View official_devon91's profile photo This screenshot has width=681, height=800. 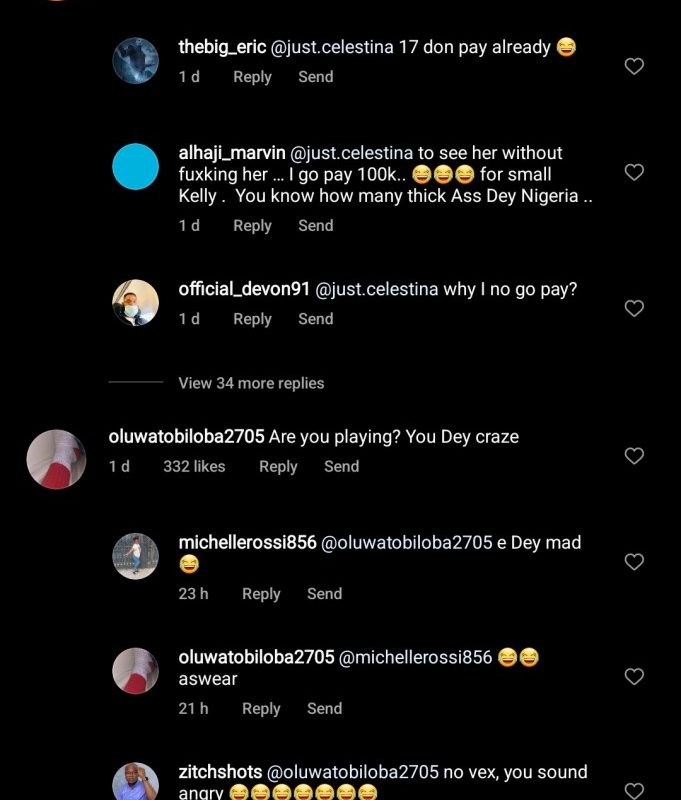click(135, 302)
